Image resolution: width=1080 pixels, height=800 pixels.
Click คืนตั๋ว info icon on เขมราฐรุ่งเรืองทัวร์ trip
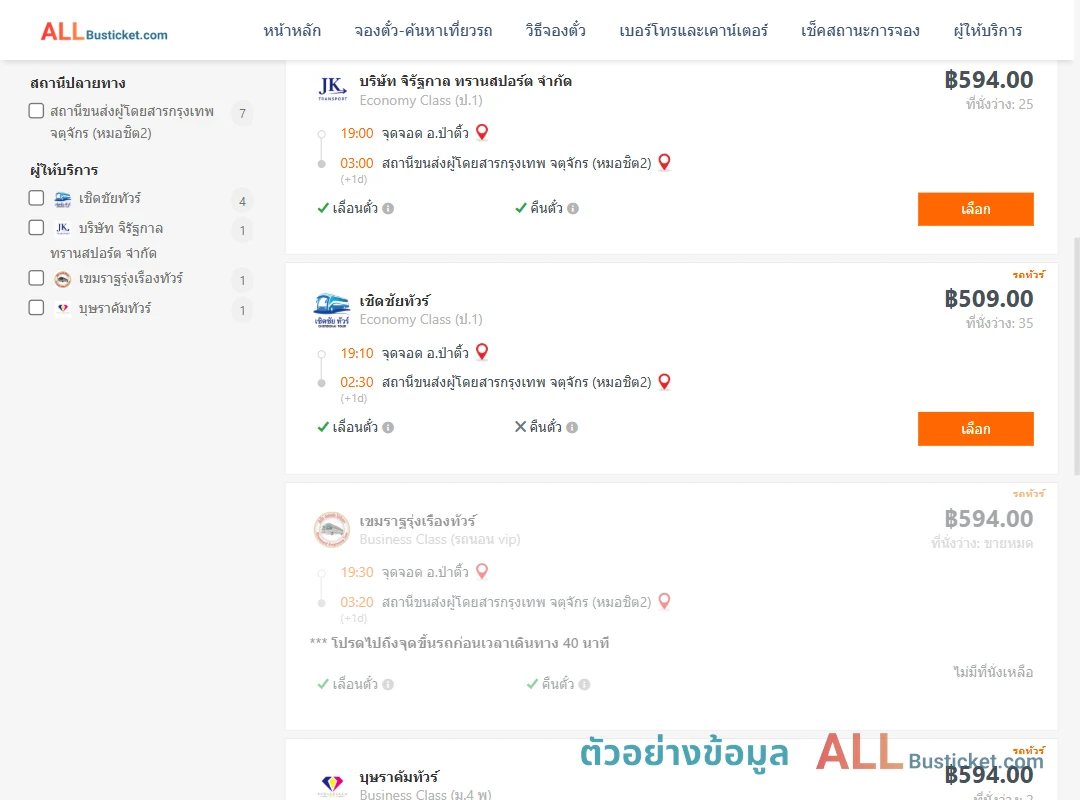[584, 684]
